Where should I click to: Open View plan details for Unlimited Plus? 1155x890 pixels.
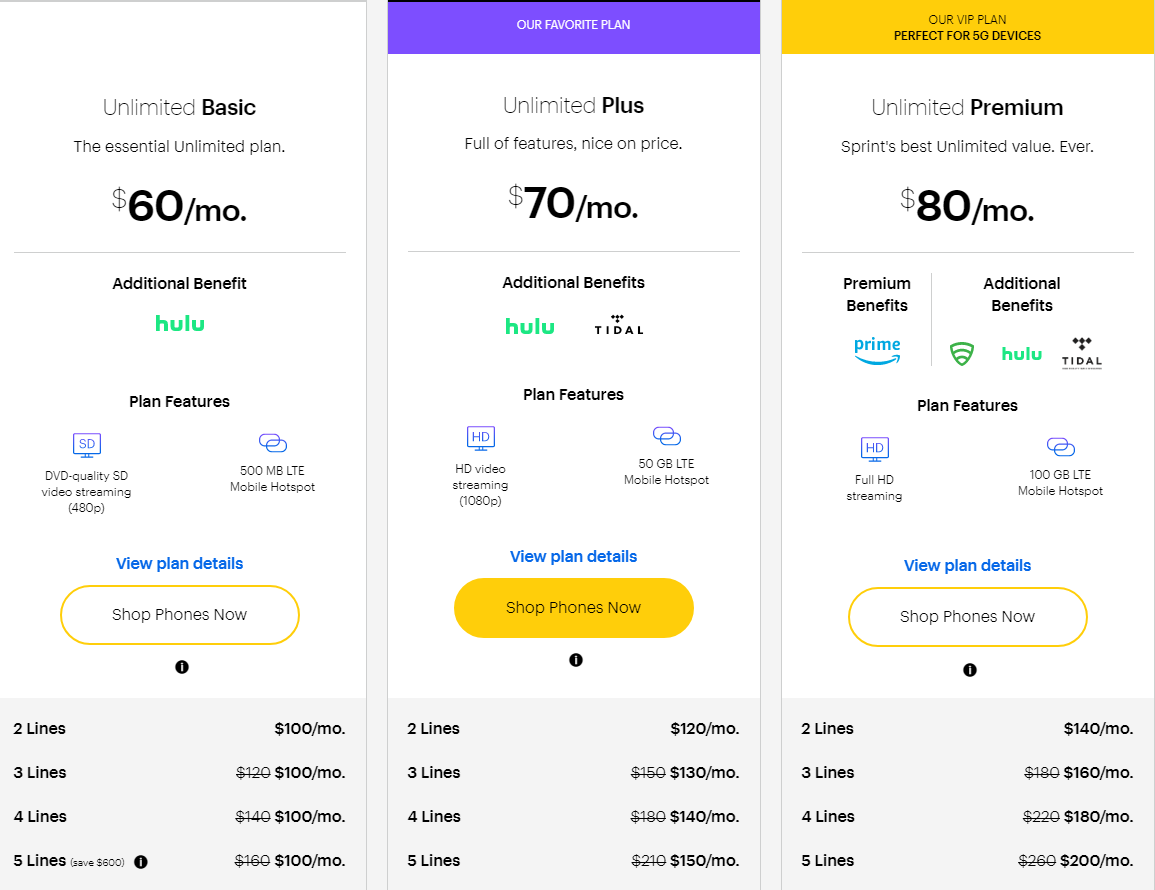pyautogui.click(x=574, y=557)
